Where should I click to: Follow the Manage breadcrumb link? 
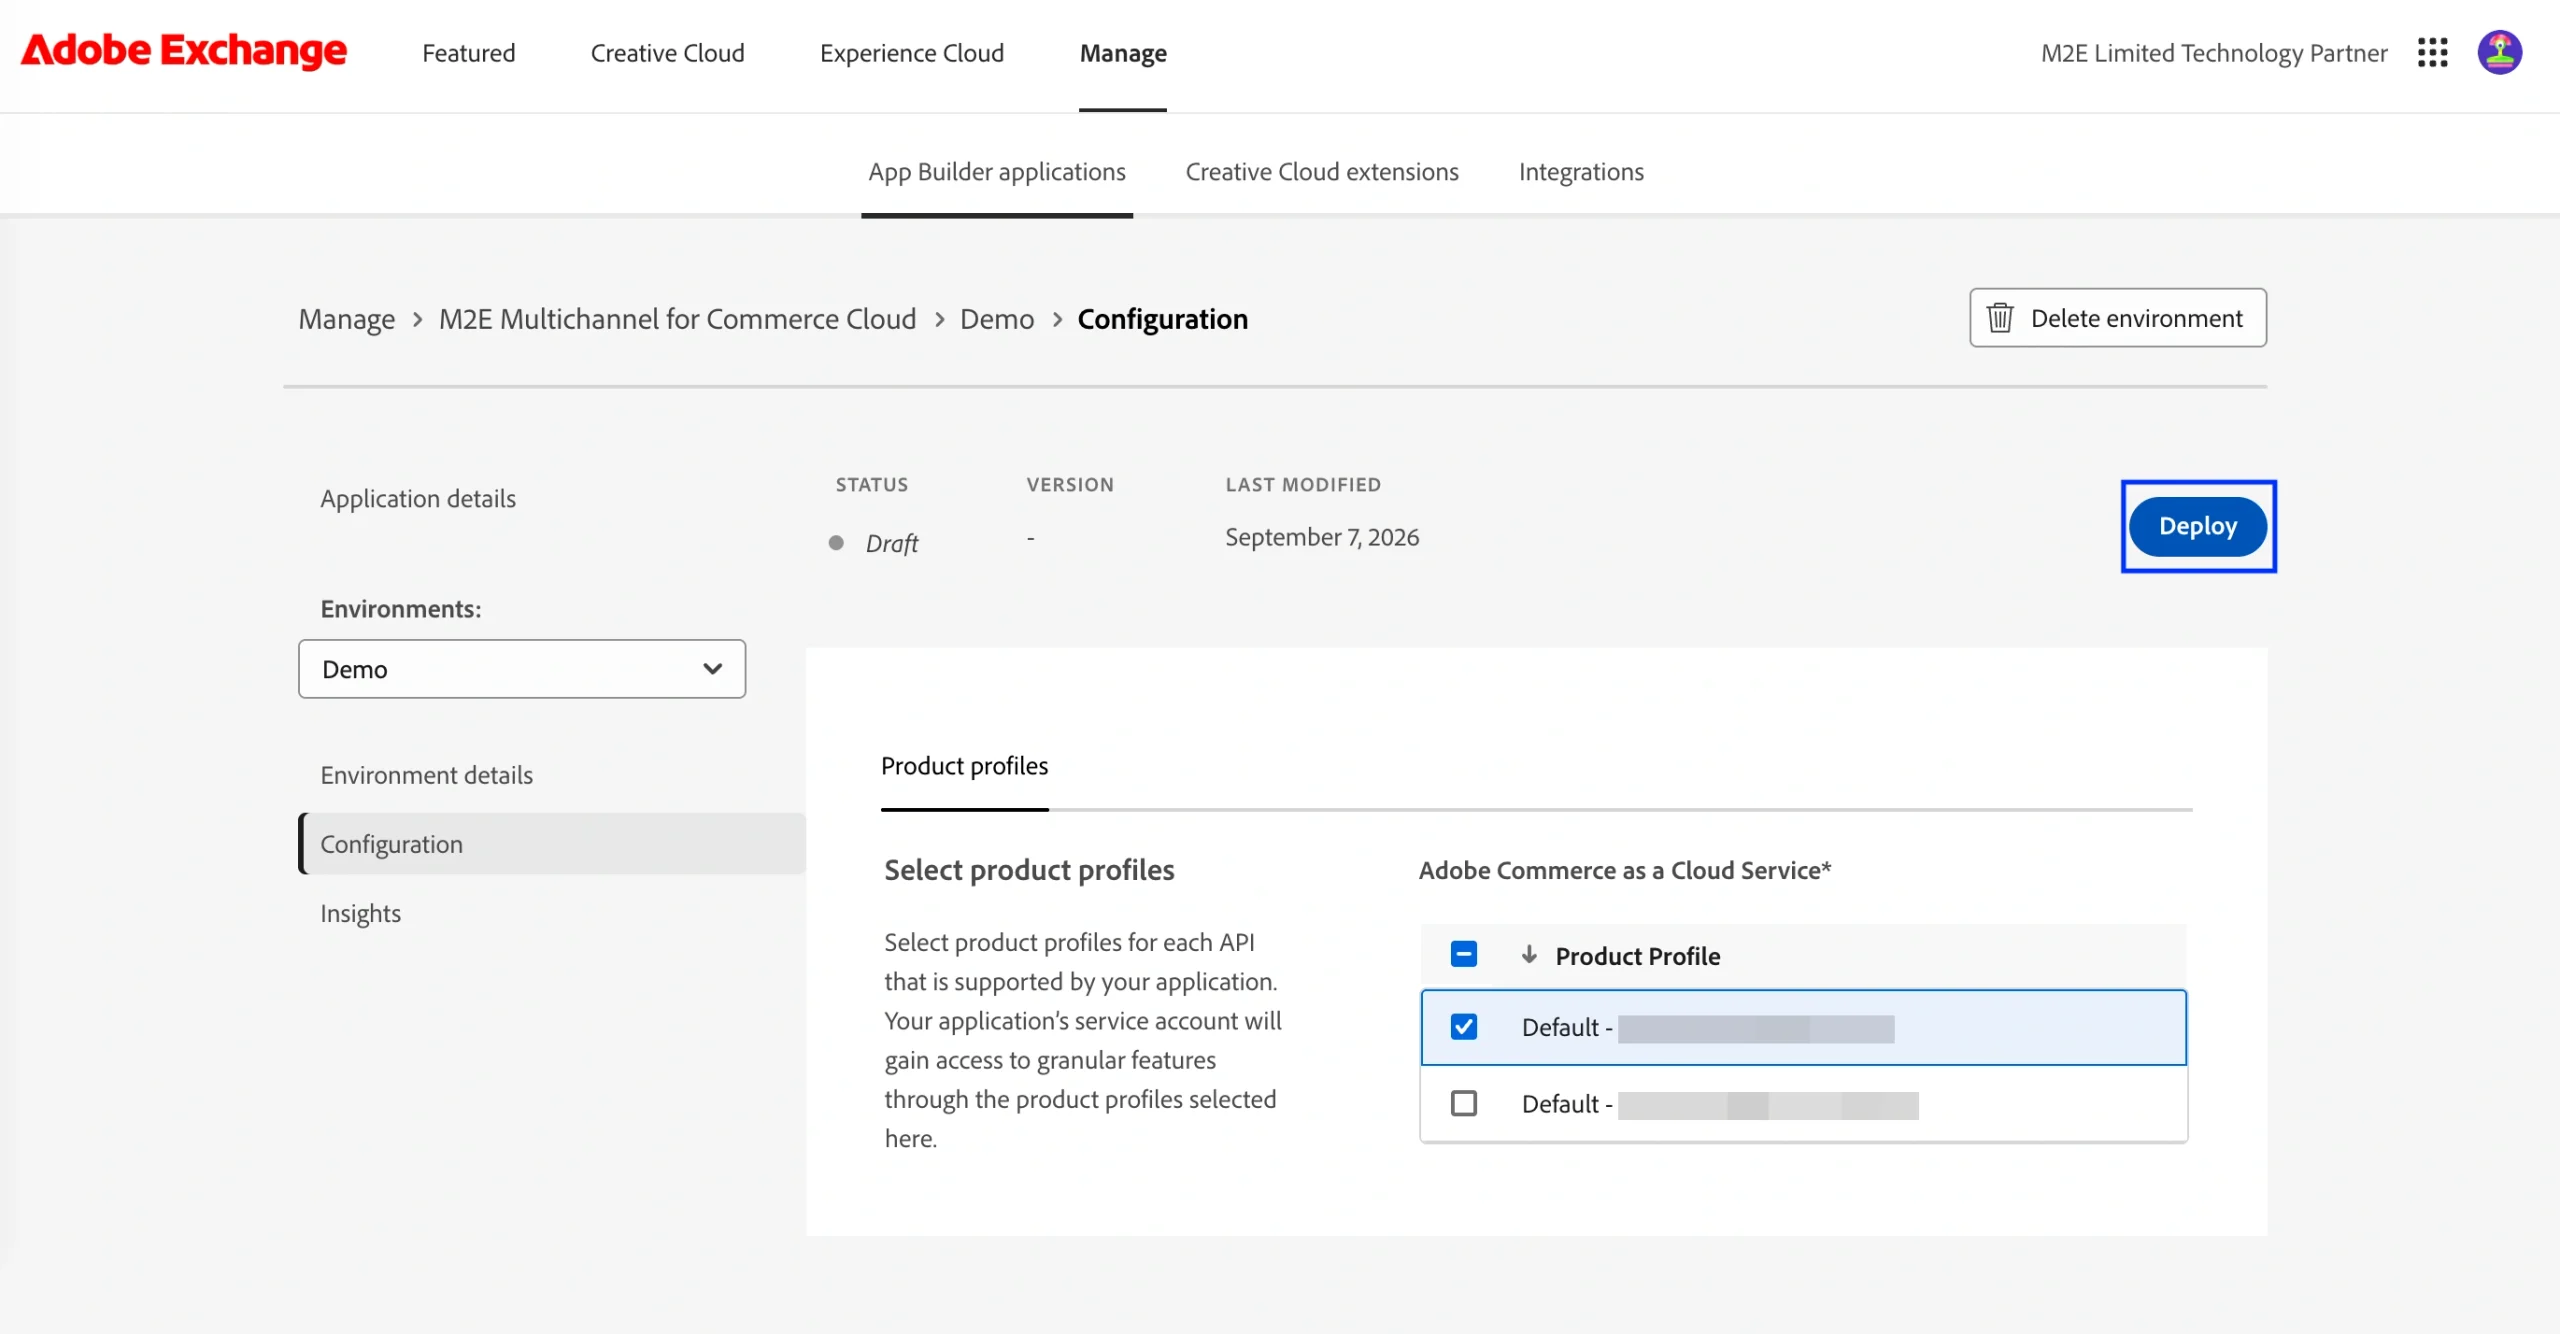point(346,319)
